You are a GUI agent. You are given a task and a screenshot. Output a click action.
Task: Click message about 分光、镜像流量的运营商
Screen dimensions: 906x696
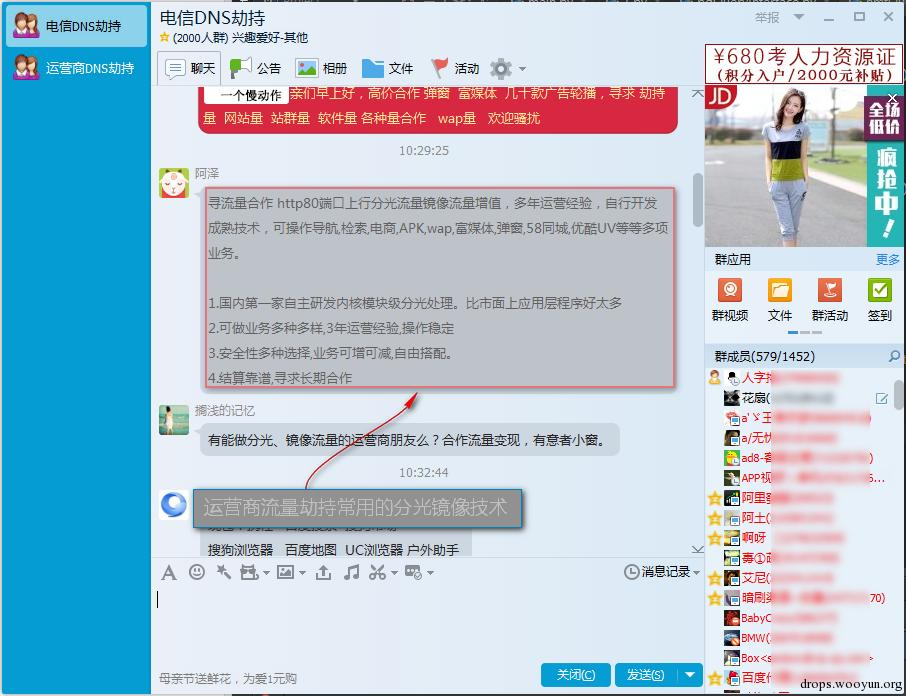pyautogui.click(x=410, y=440)
